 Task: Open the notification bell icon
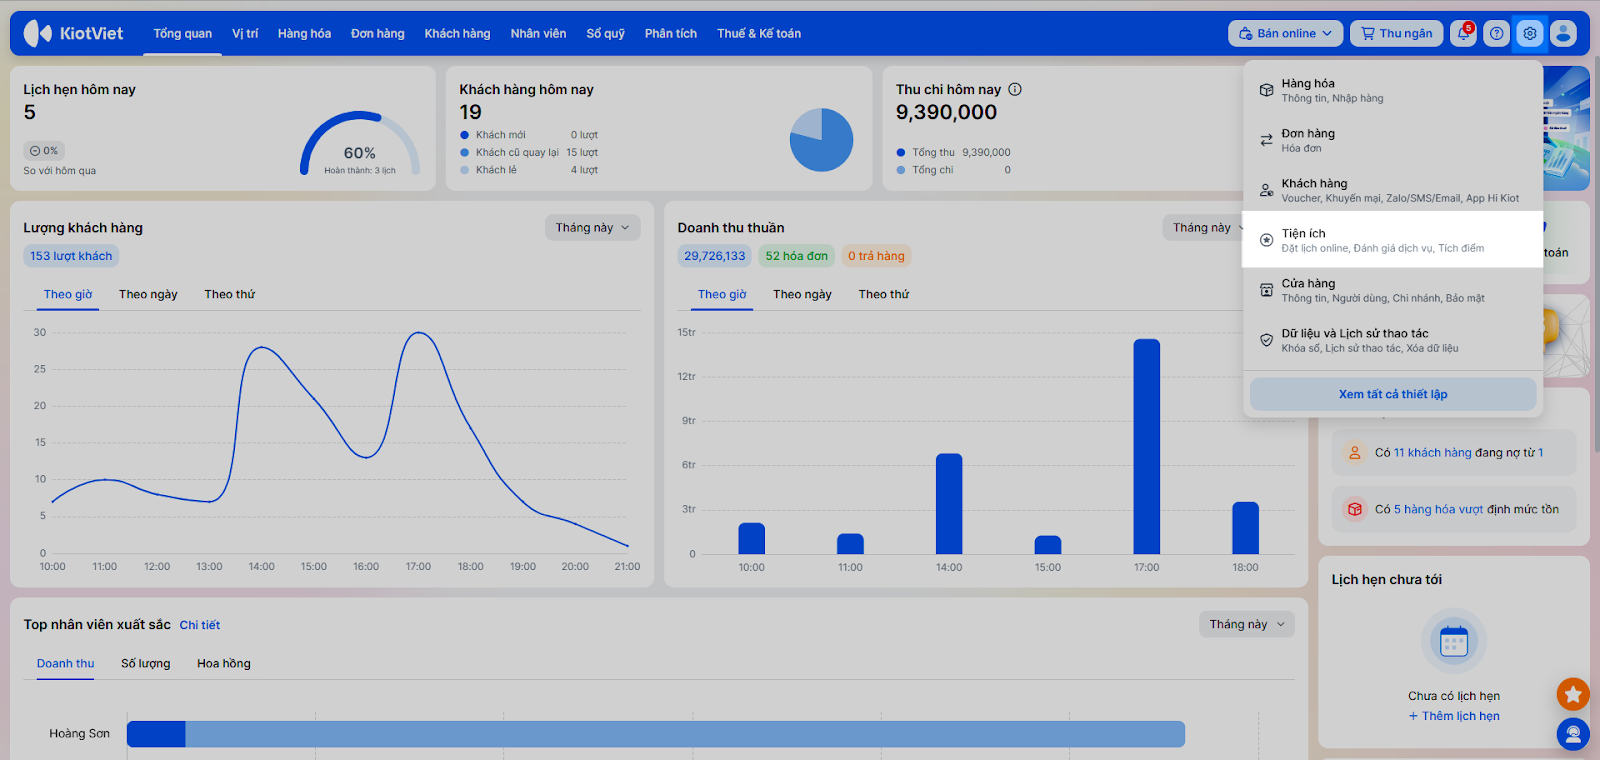[x=1463, y=33]
